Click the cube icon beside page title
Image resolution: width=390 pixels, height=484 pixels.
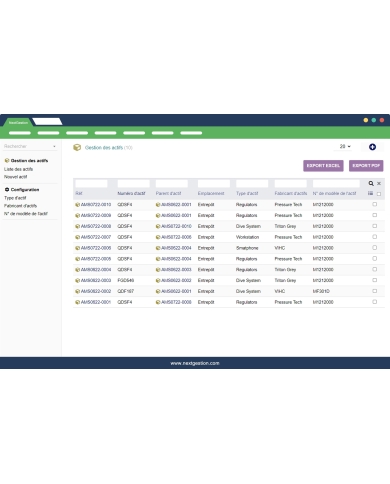coord(77,147)
